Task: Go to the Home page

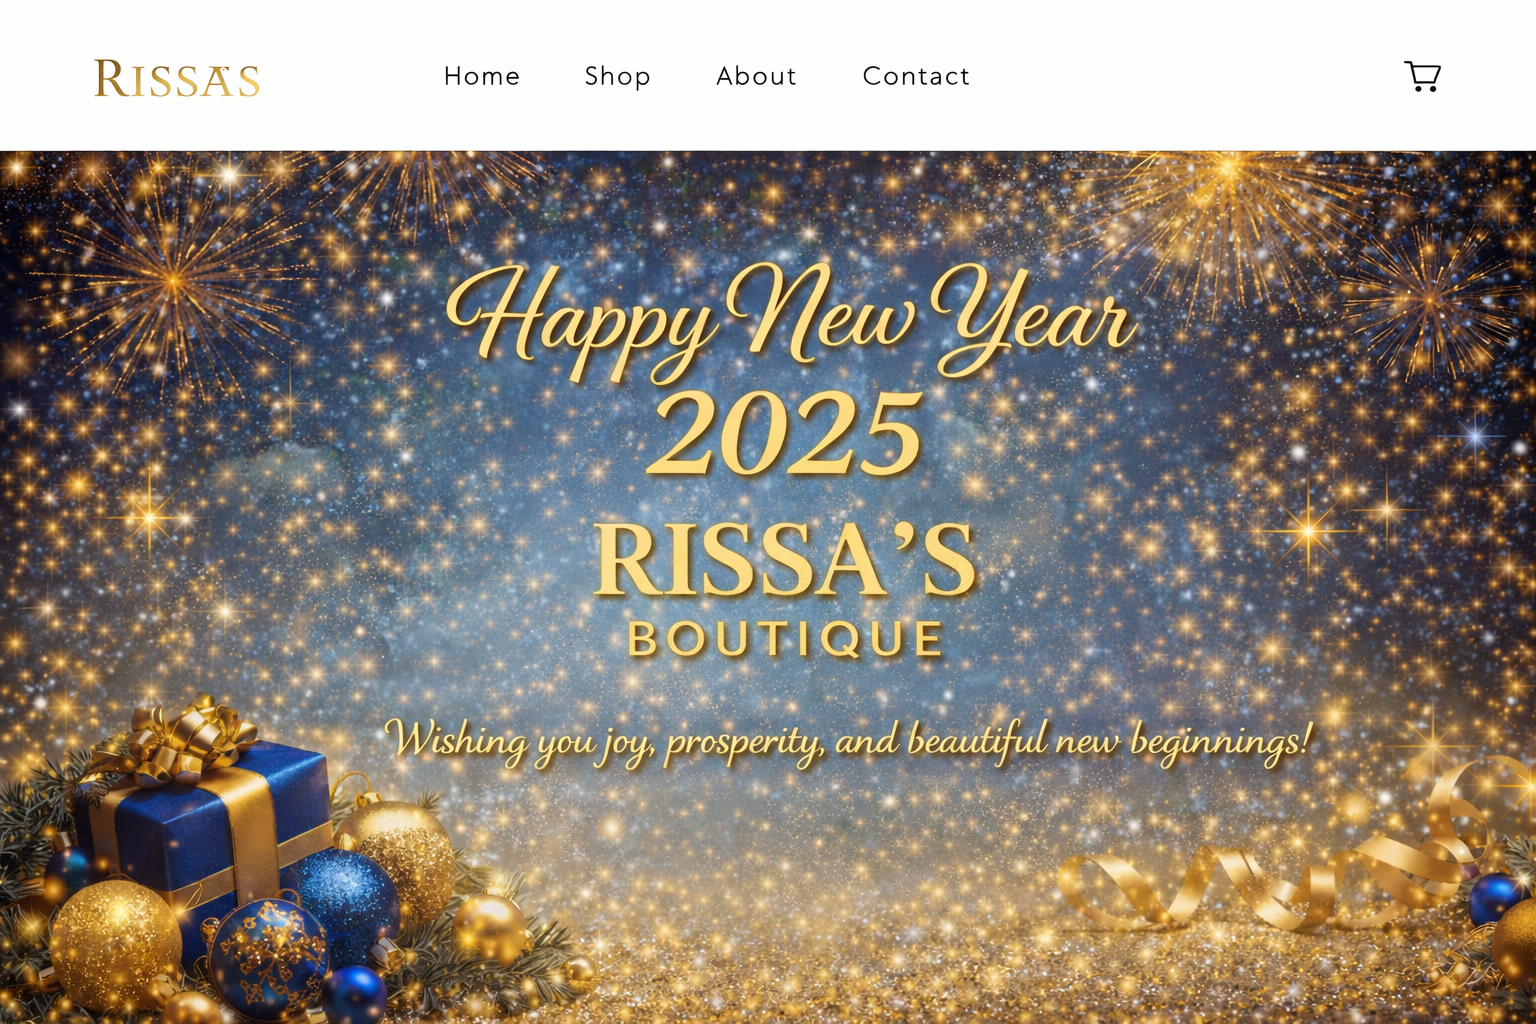Action: point(482,76)
